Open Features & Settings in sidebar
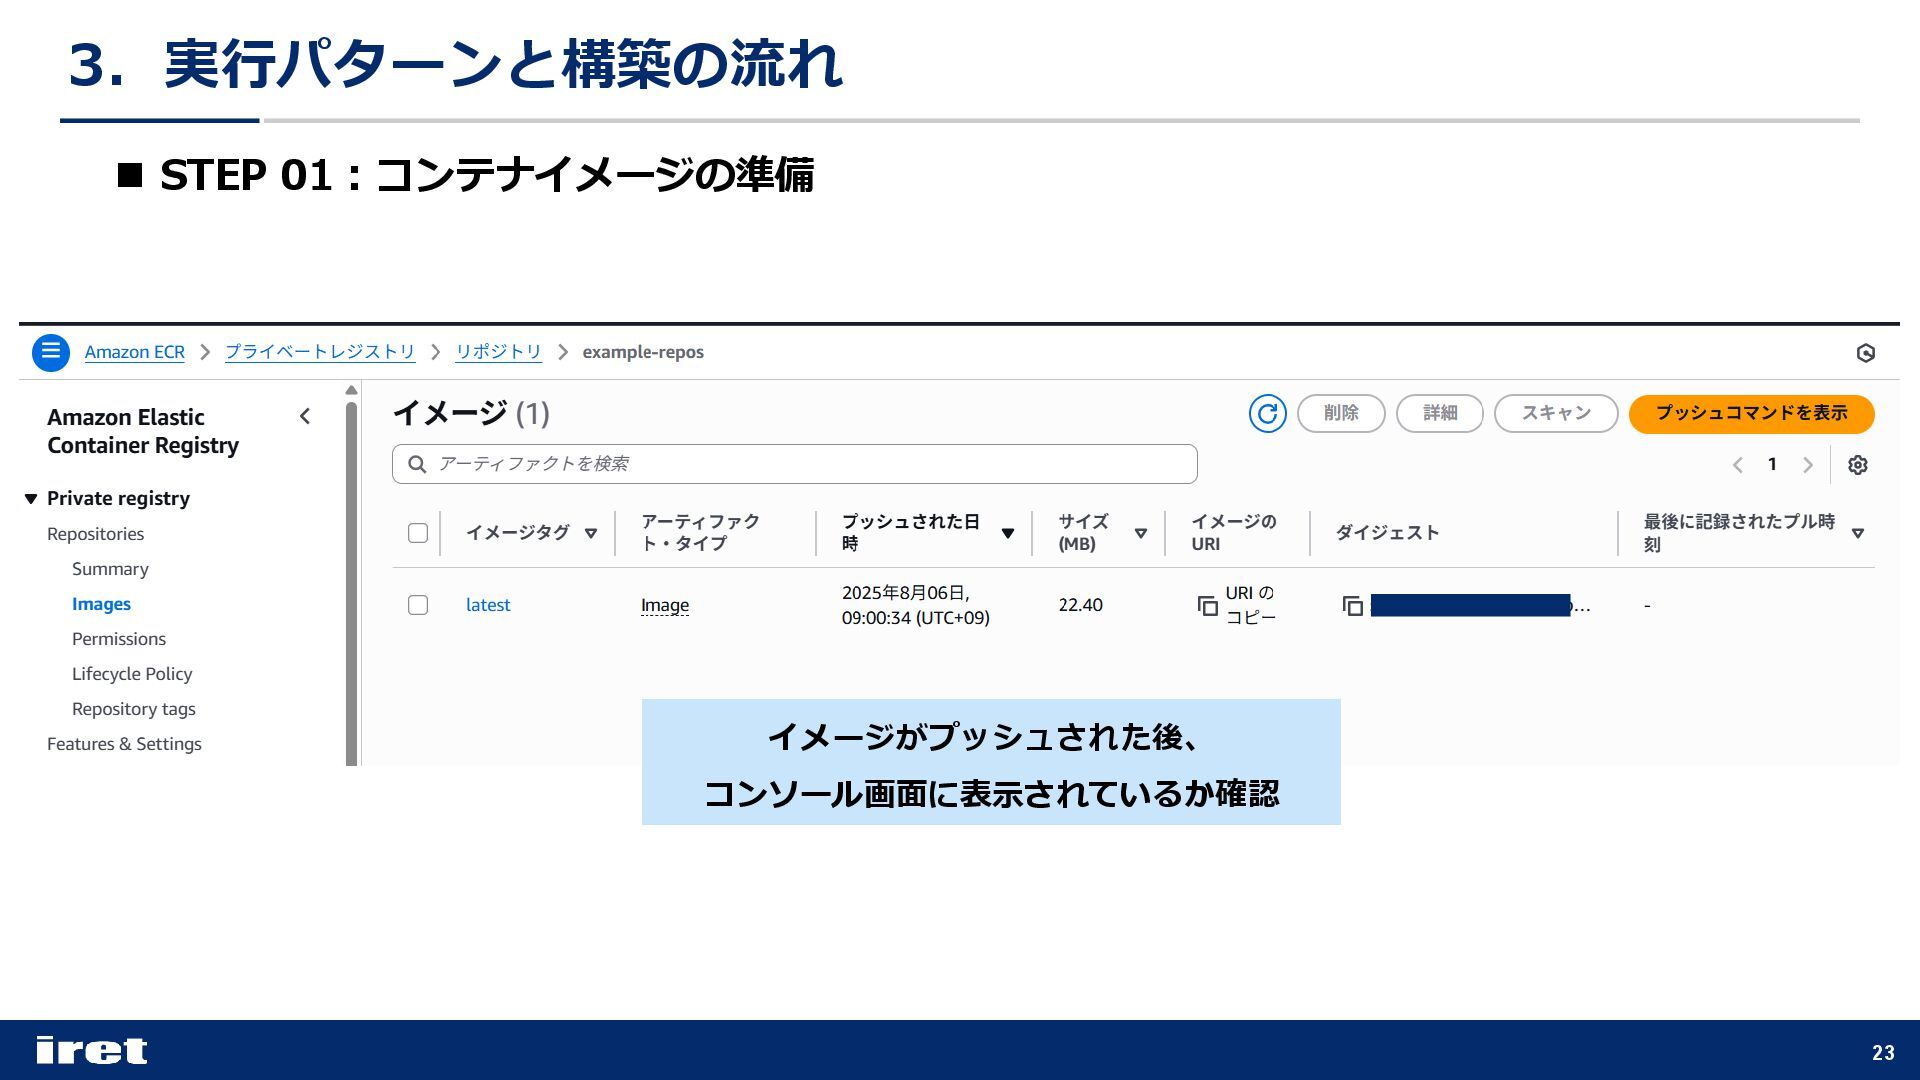The image size is (1920, 1080). click(124, 744)
